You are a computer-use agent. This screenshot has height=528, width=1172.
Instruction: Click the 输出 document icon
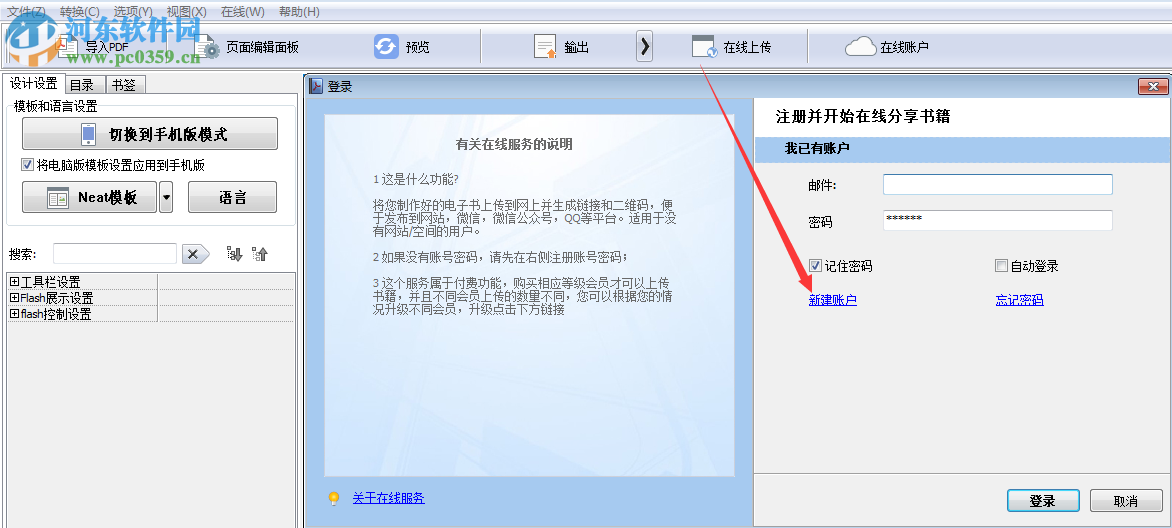(x=546, y=46)
